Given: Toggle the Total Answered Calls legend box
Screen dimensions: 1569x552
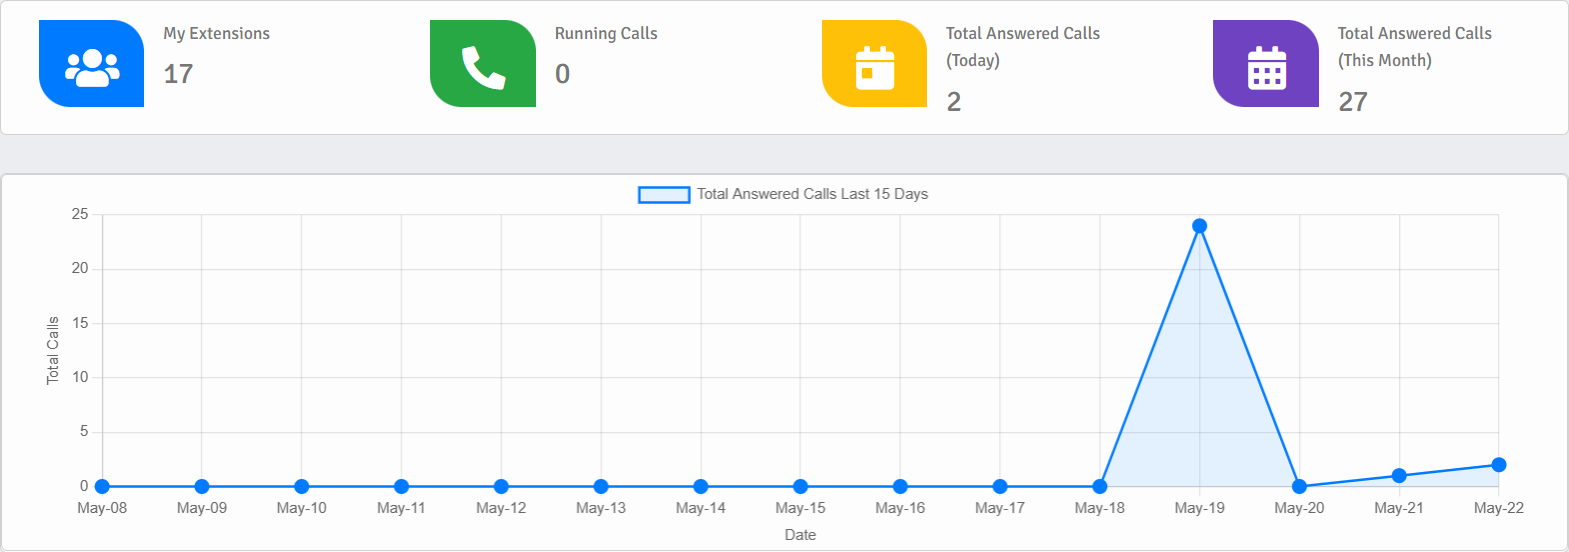Looking at the screenshot, I should (x=664, y=195).
